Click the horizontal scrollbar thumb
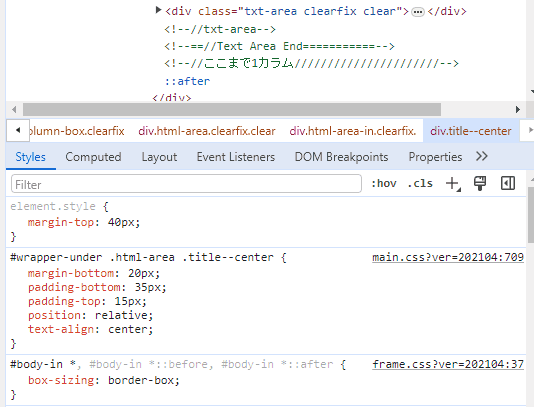This screenshot has height=407, width=534. pyautogui.click(x=232, y=110)
